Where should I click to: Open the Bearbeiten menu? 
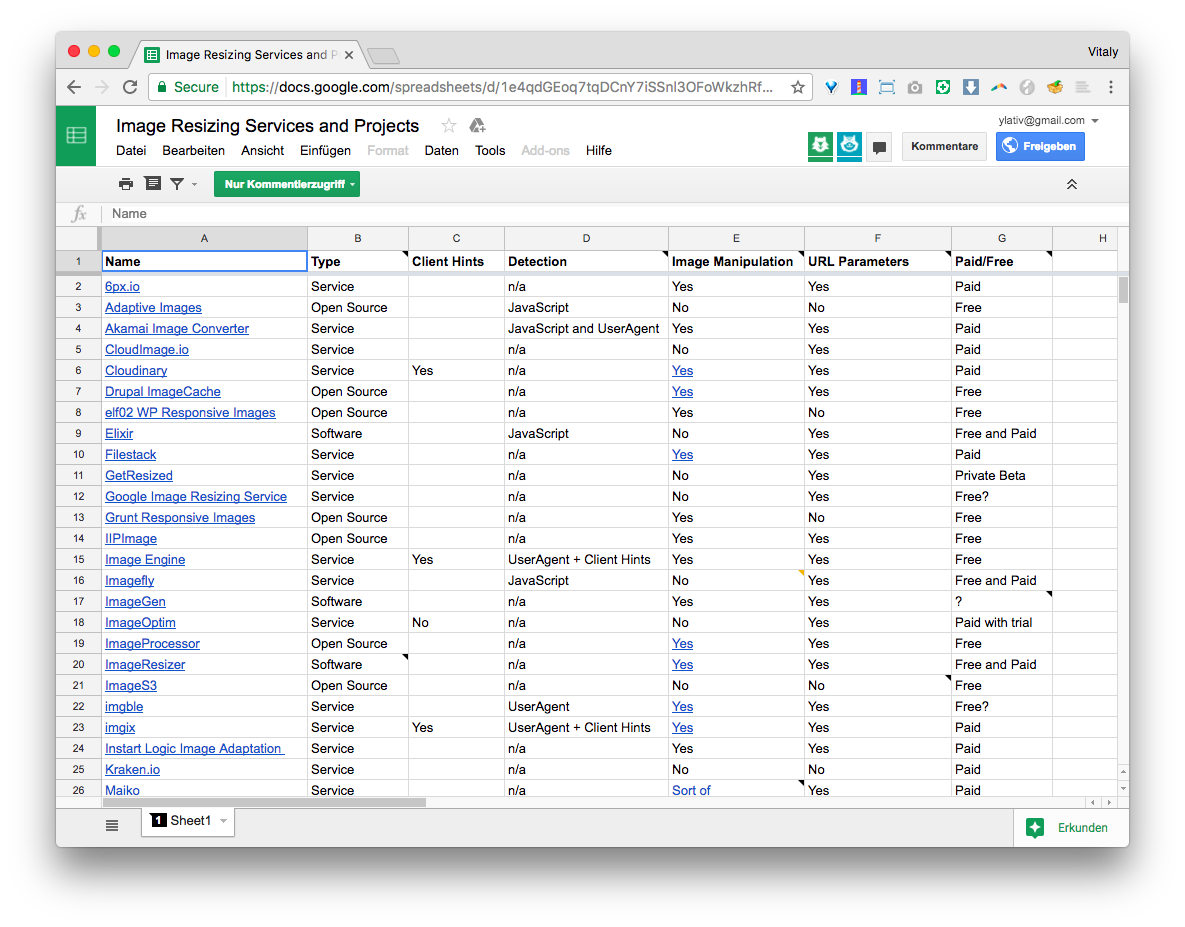coord(193,150)
